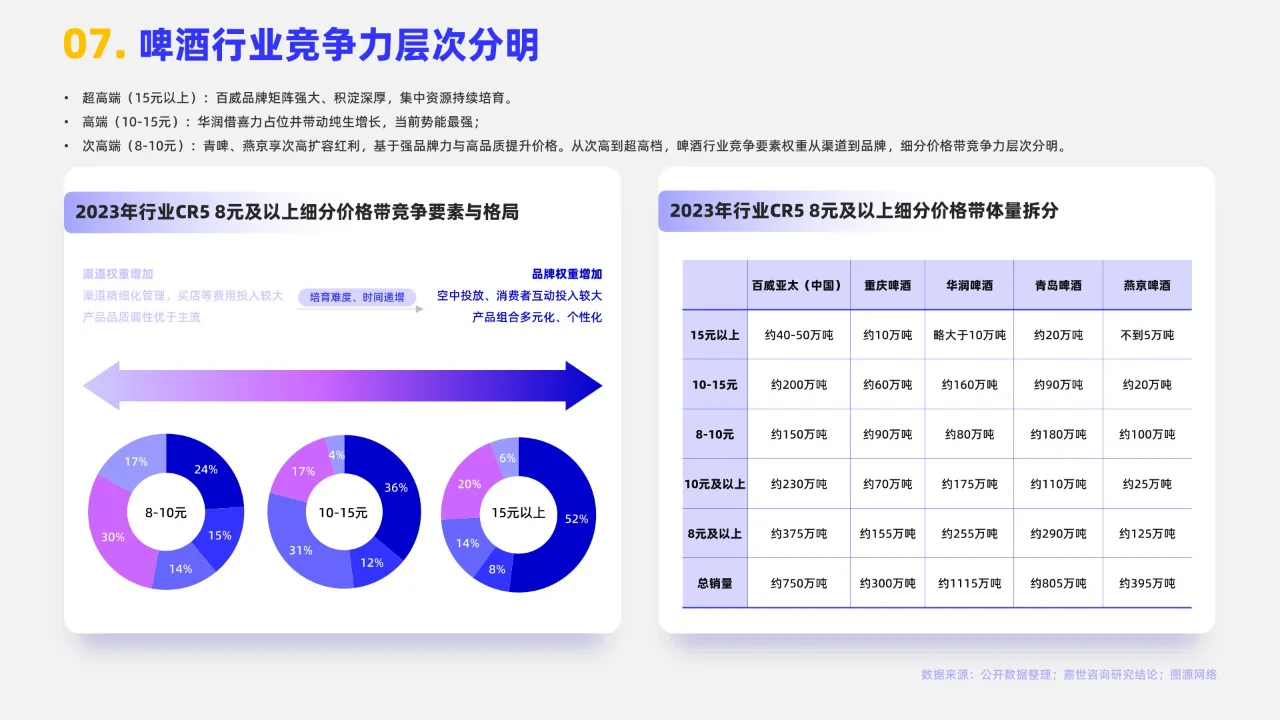
Task: Click the cell 约155万吨
Action: 887,534
